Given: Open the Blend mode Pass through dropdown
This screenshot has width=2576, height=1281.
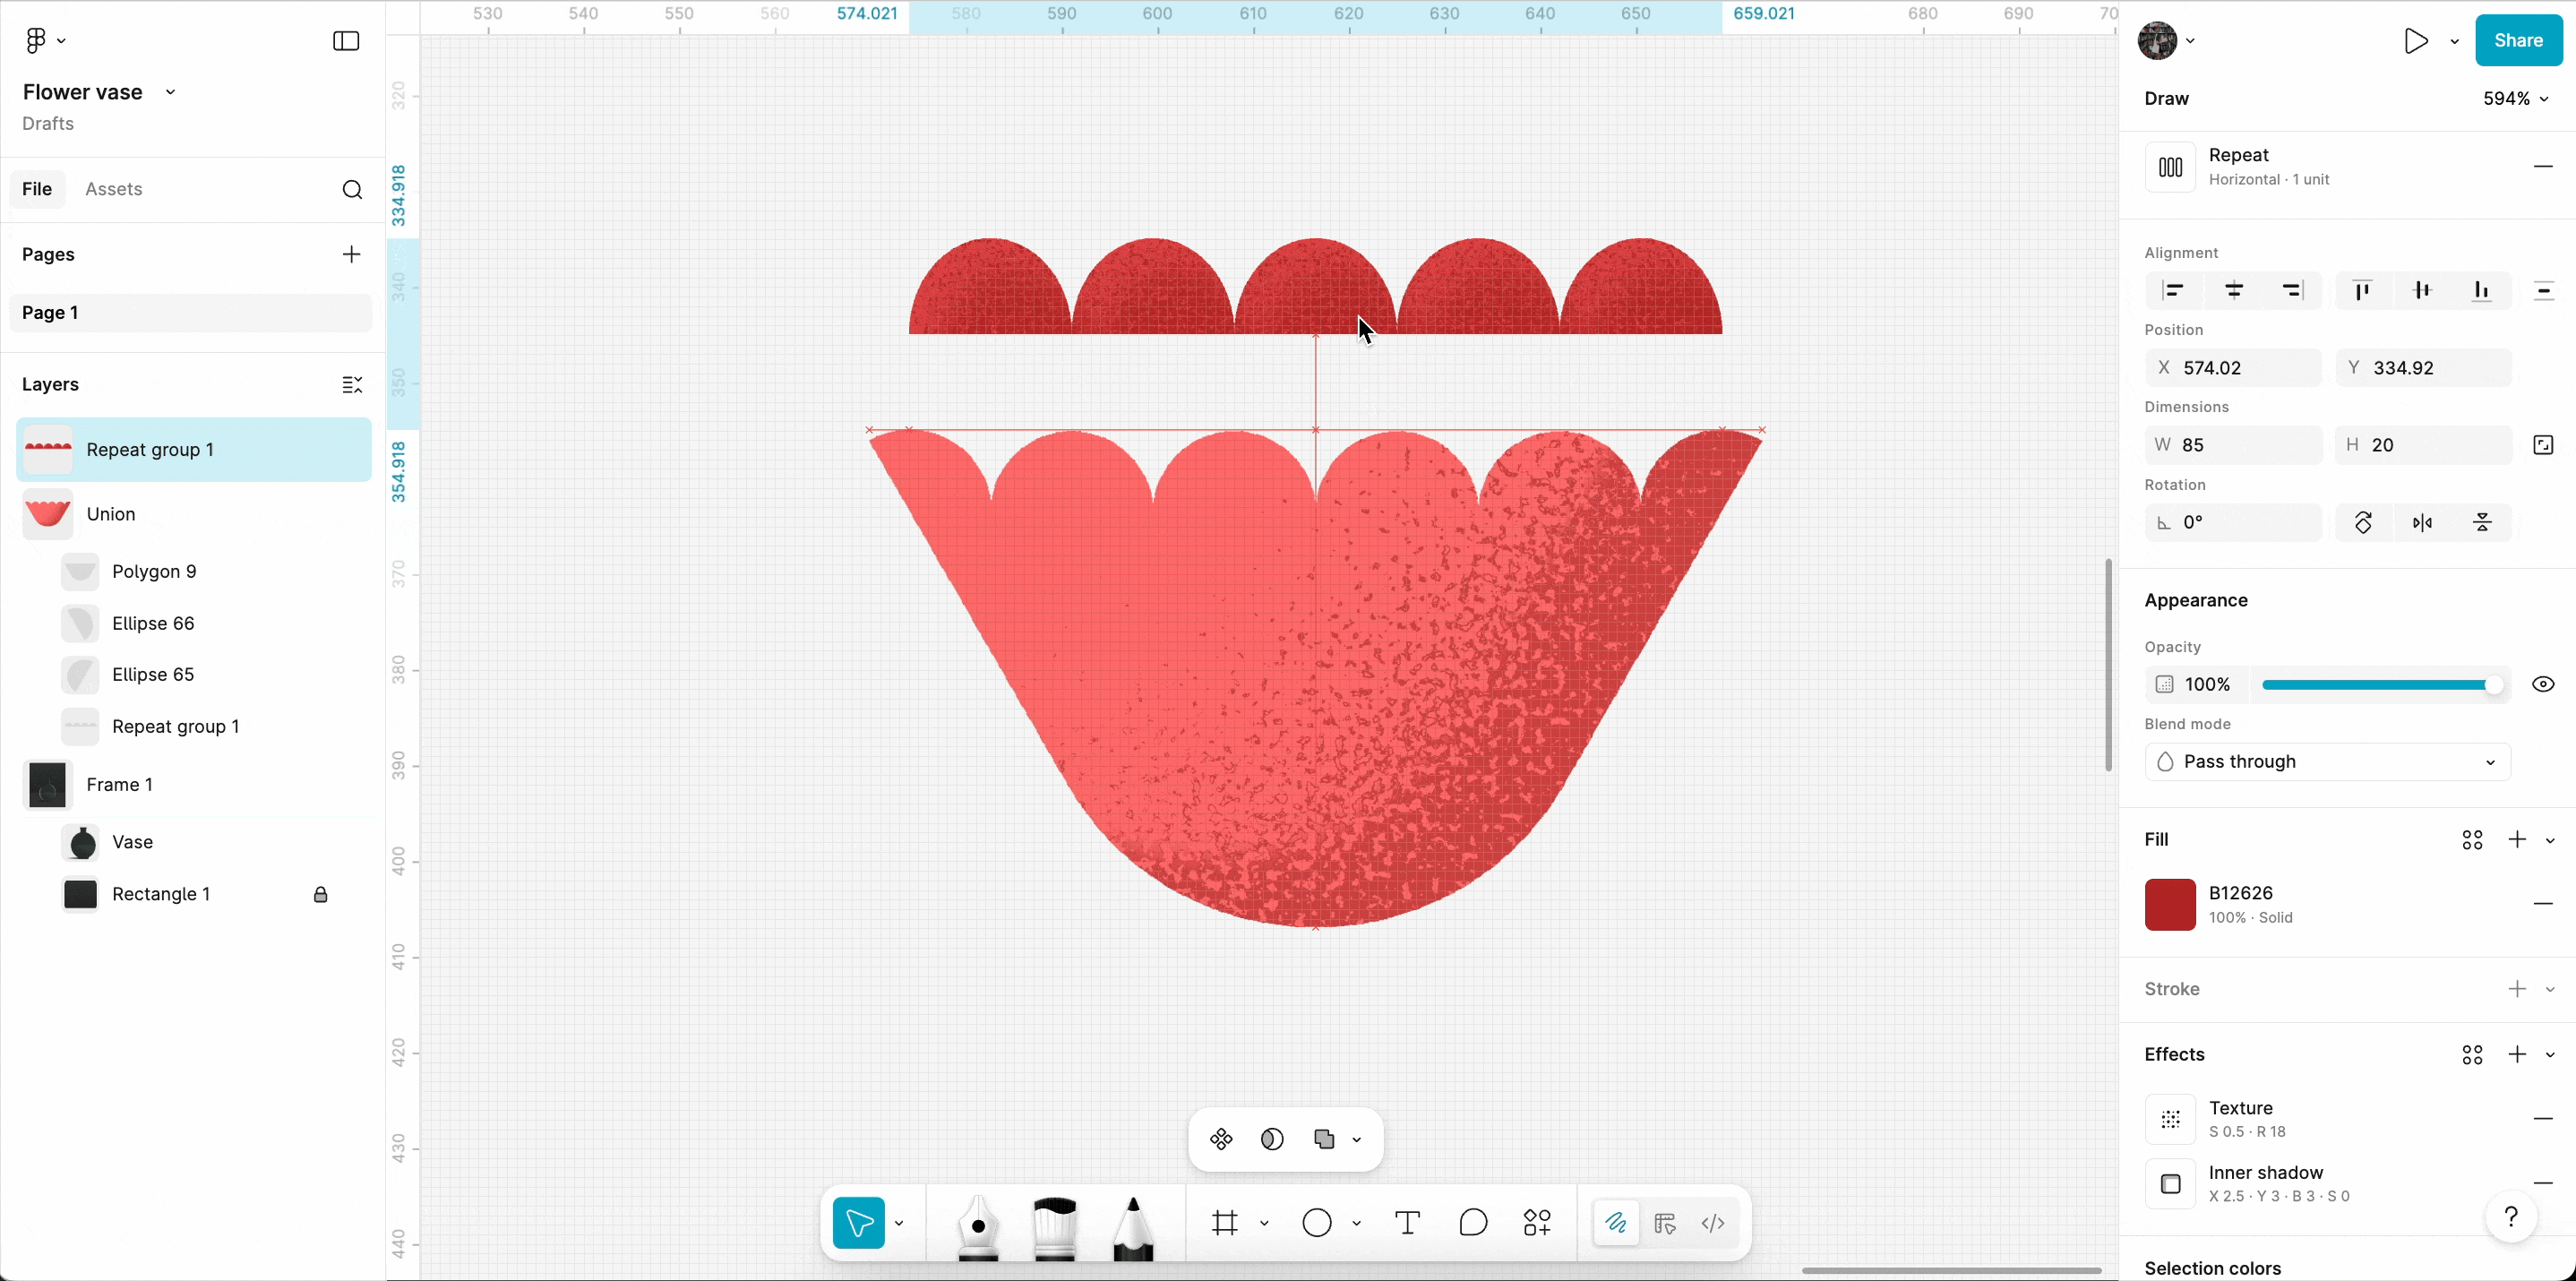Looking at the screenshot, I should (2327, 762).
